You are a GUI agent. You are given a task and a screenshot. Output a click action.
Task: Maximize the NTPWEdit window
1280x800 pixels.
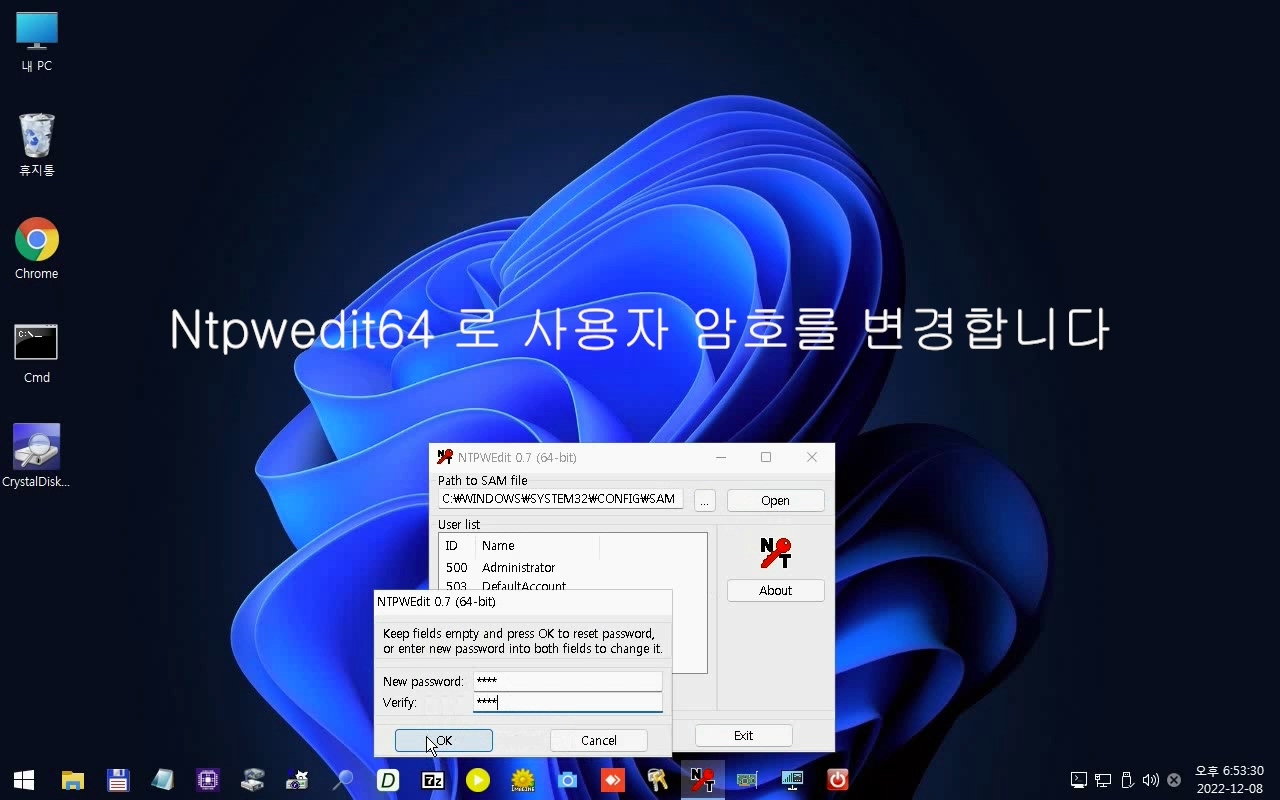[766, 457]
